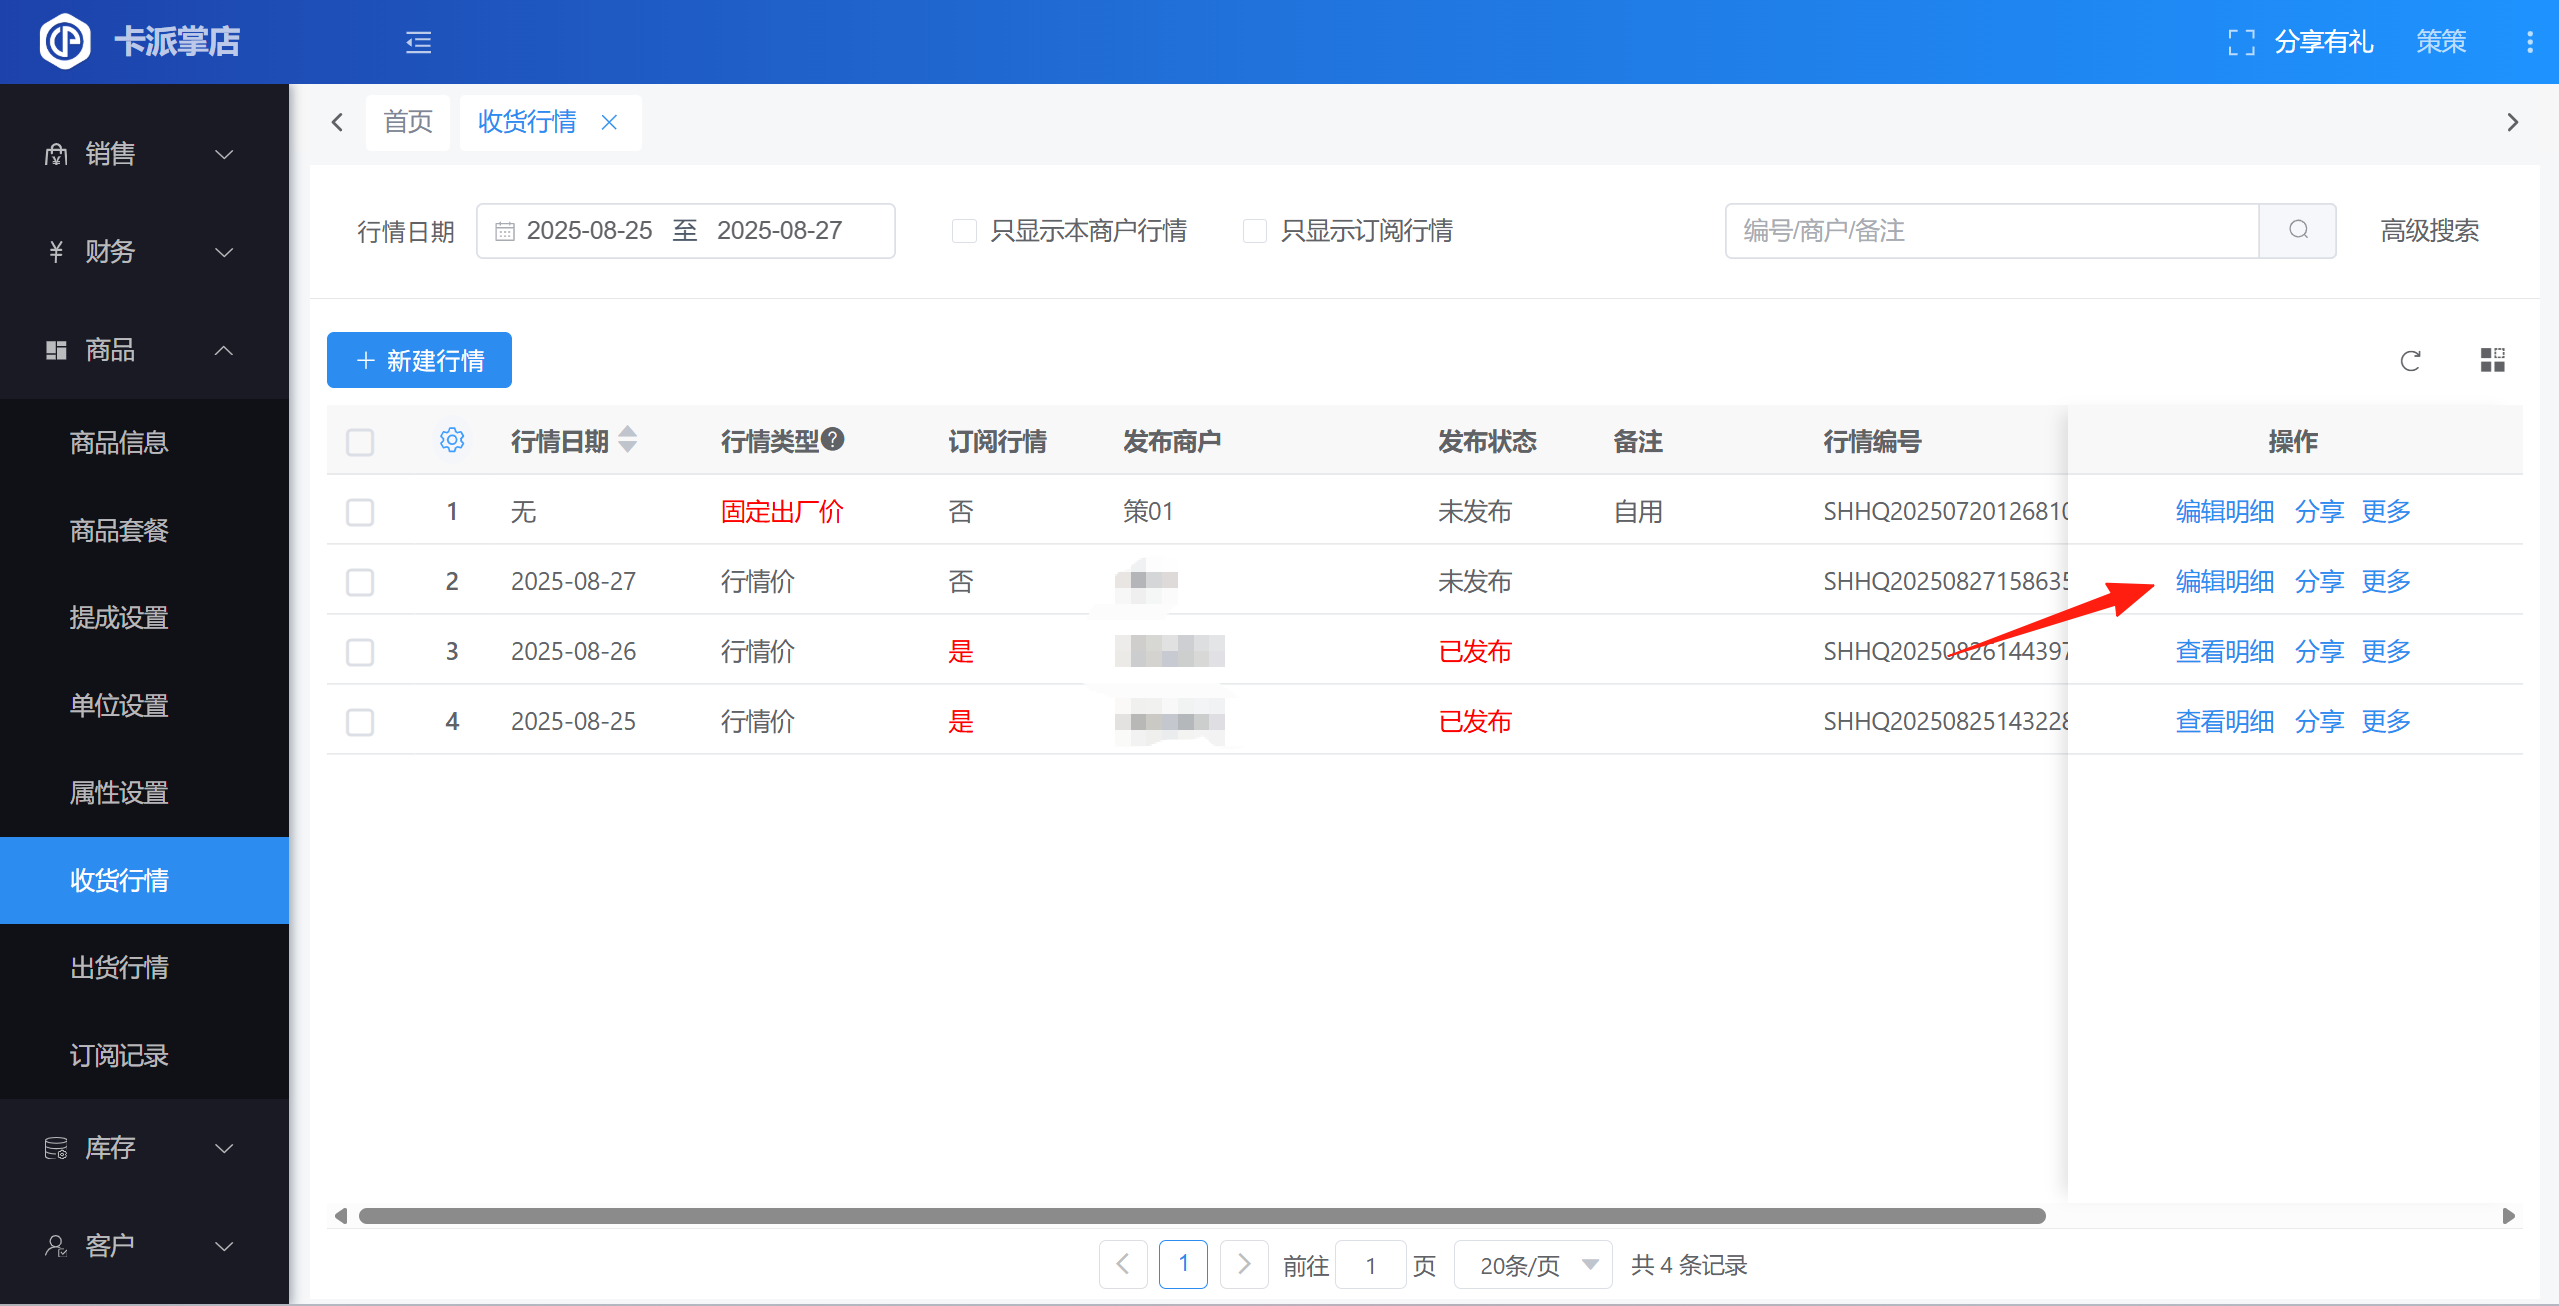Open the 20条/页 page size dropdown
Screen dimensions: 2559x1306
(1533, 1265)
